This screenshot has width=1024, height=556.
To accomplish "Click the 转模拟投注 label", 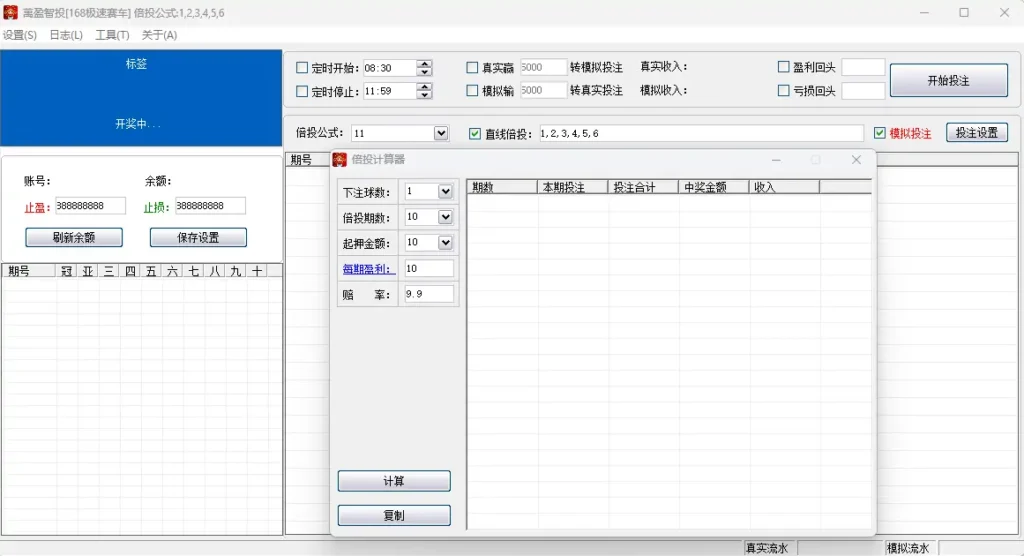I will click(x=596, y=67).
